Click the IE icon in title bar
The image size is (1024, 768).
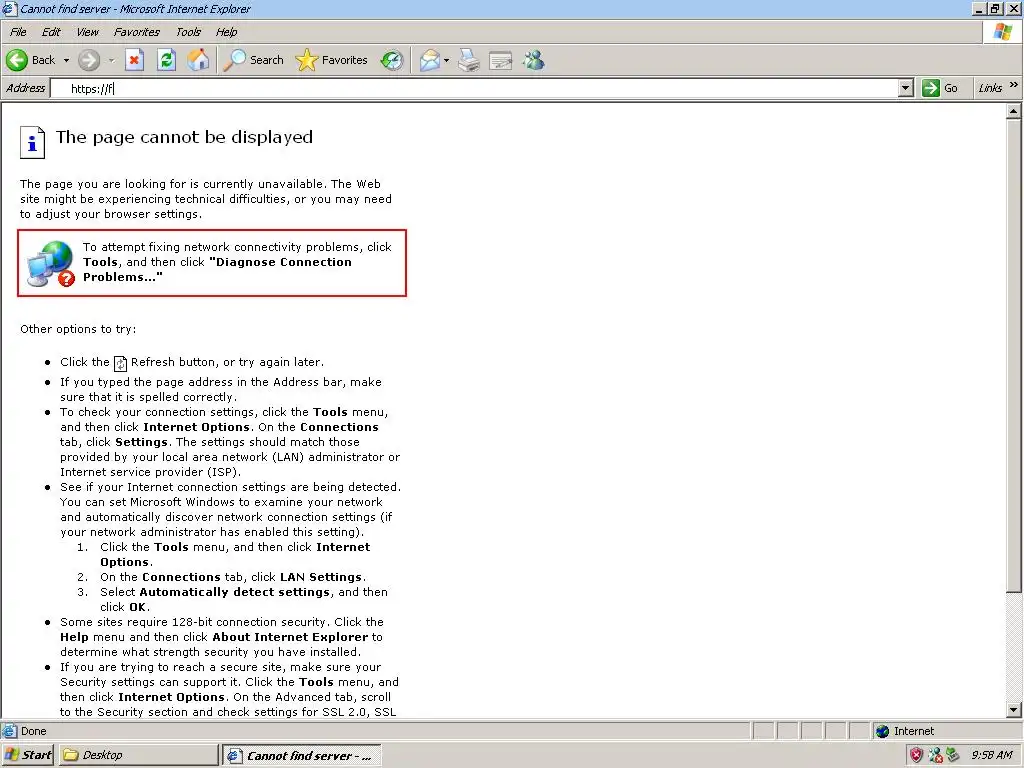pos(8,8)
